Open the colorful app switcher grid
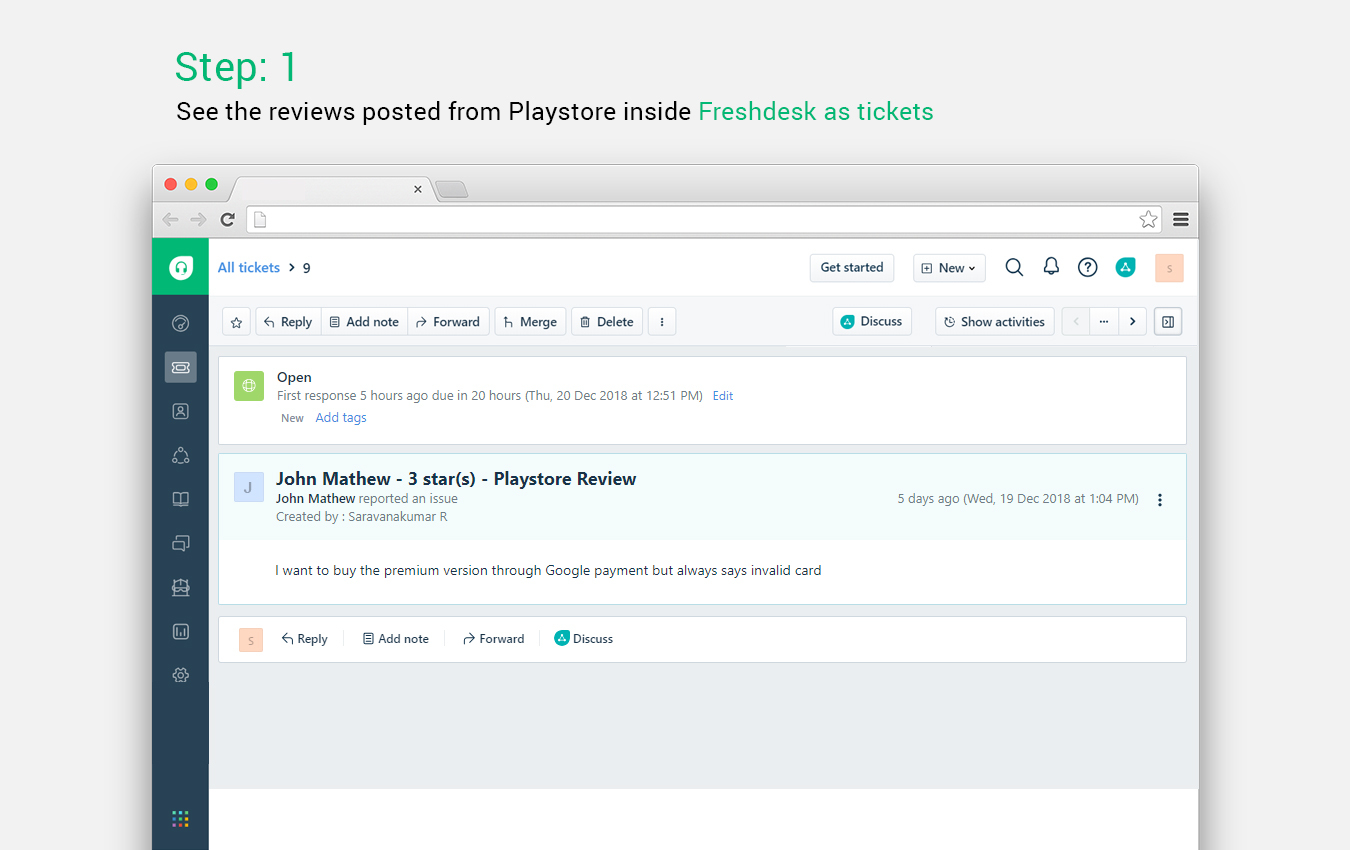Viewport: 1350px width, 850px height. pyautogui.click(x=180, y=818)
